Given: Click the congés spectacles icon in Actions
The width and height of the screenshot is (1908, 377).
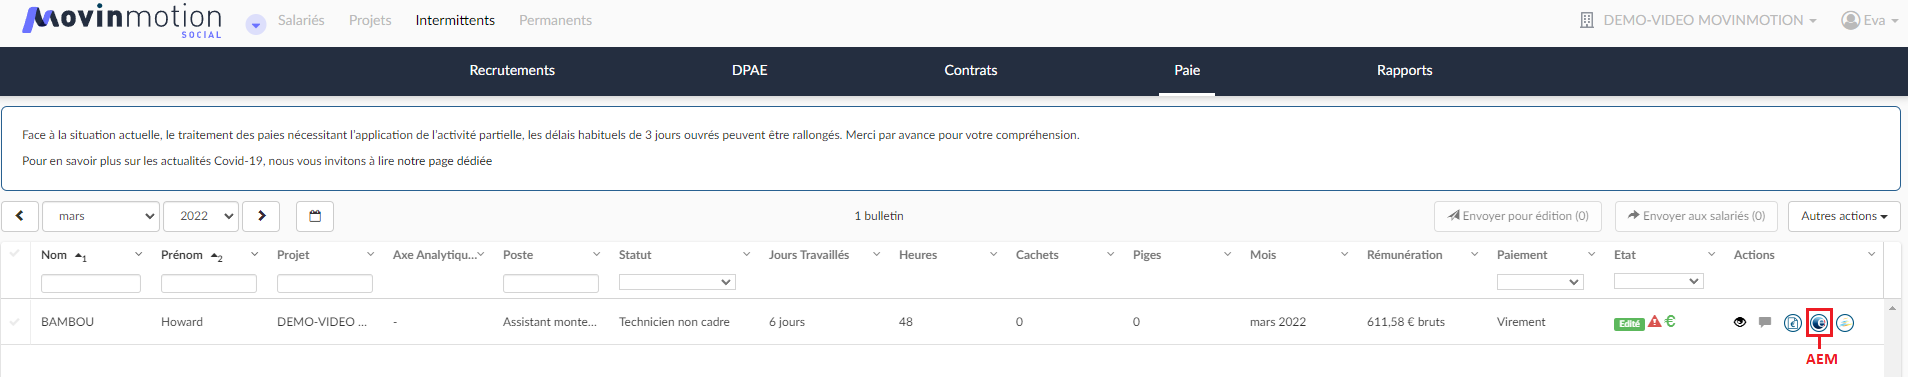Looking at the screenshot, I should [1845, 322].
